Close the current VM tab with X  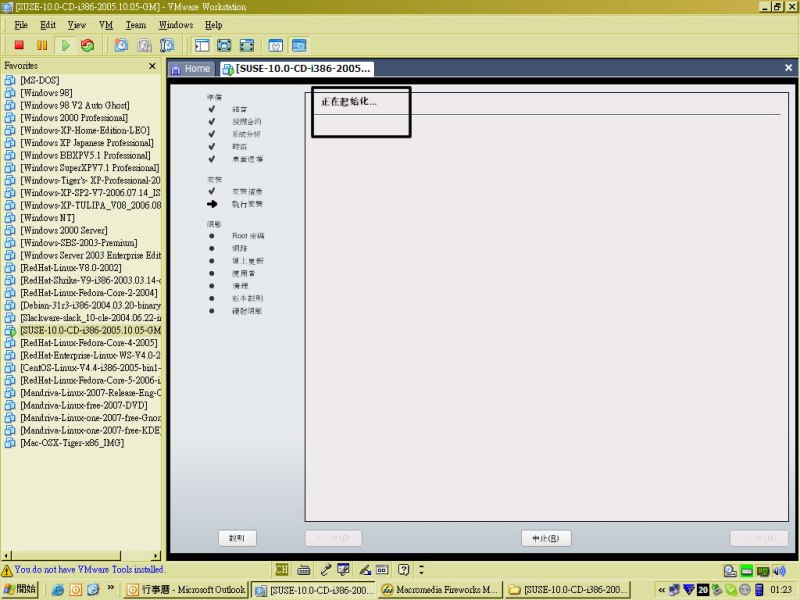point(788,67)
